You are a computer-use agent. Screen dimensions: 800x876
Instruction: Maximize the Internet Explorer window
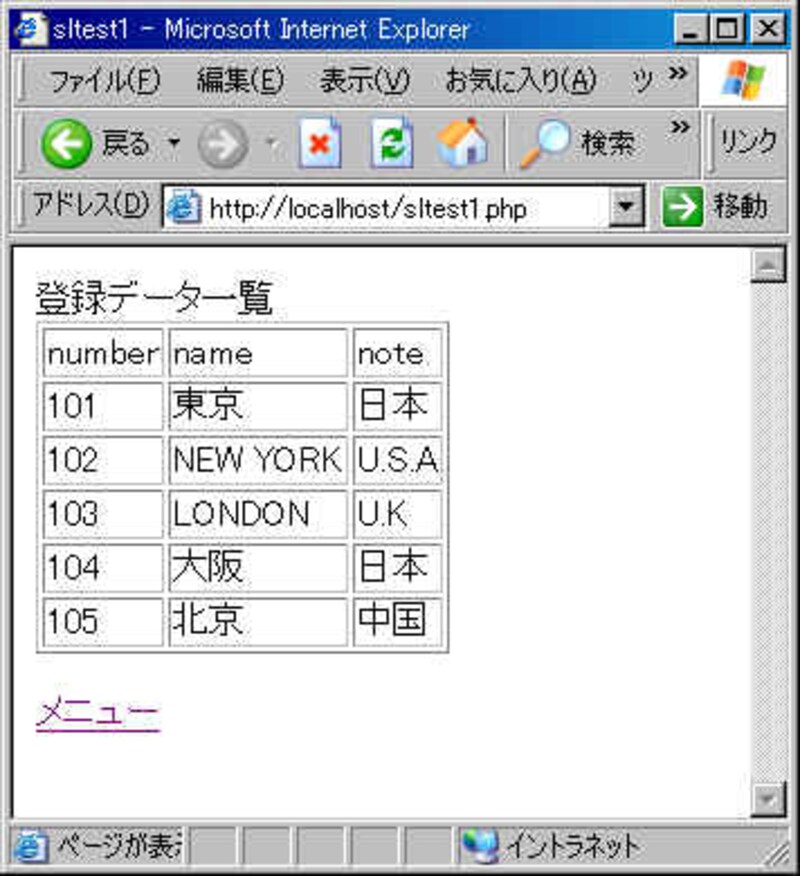click(x=727, y=28)
